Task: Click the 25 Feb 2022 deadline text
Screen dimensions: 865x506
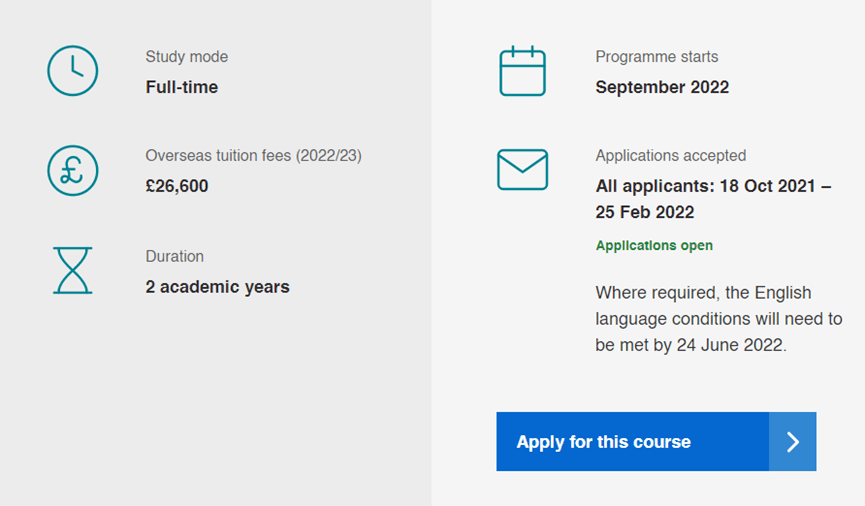Action: pyautogui.click(x=645, y=212)
